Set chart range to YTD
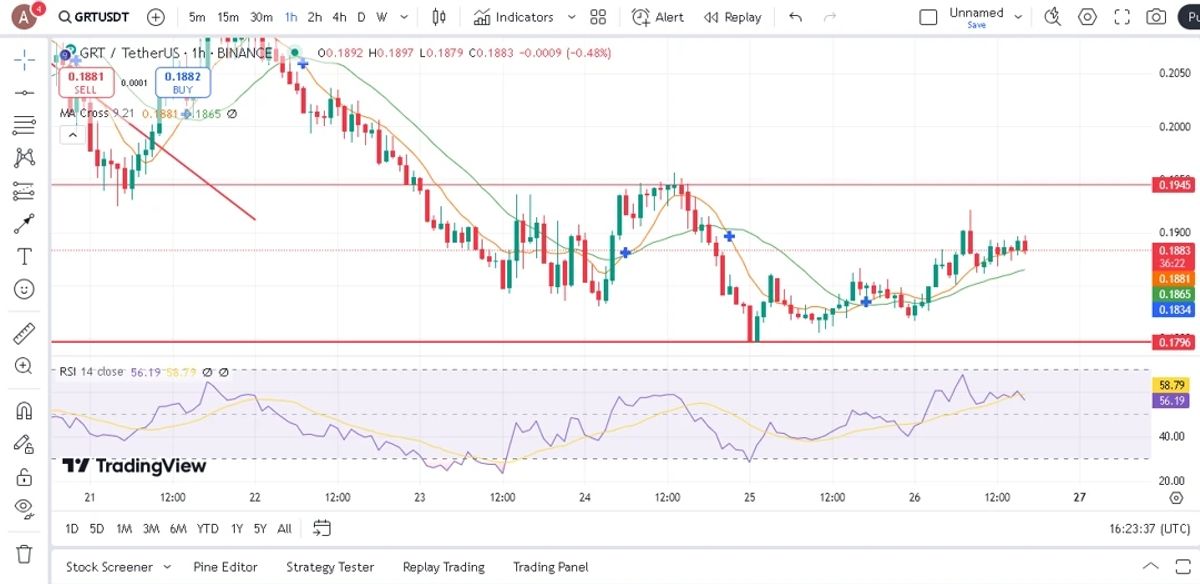The width and height of the screenshot is (1200, 584). 208,528
